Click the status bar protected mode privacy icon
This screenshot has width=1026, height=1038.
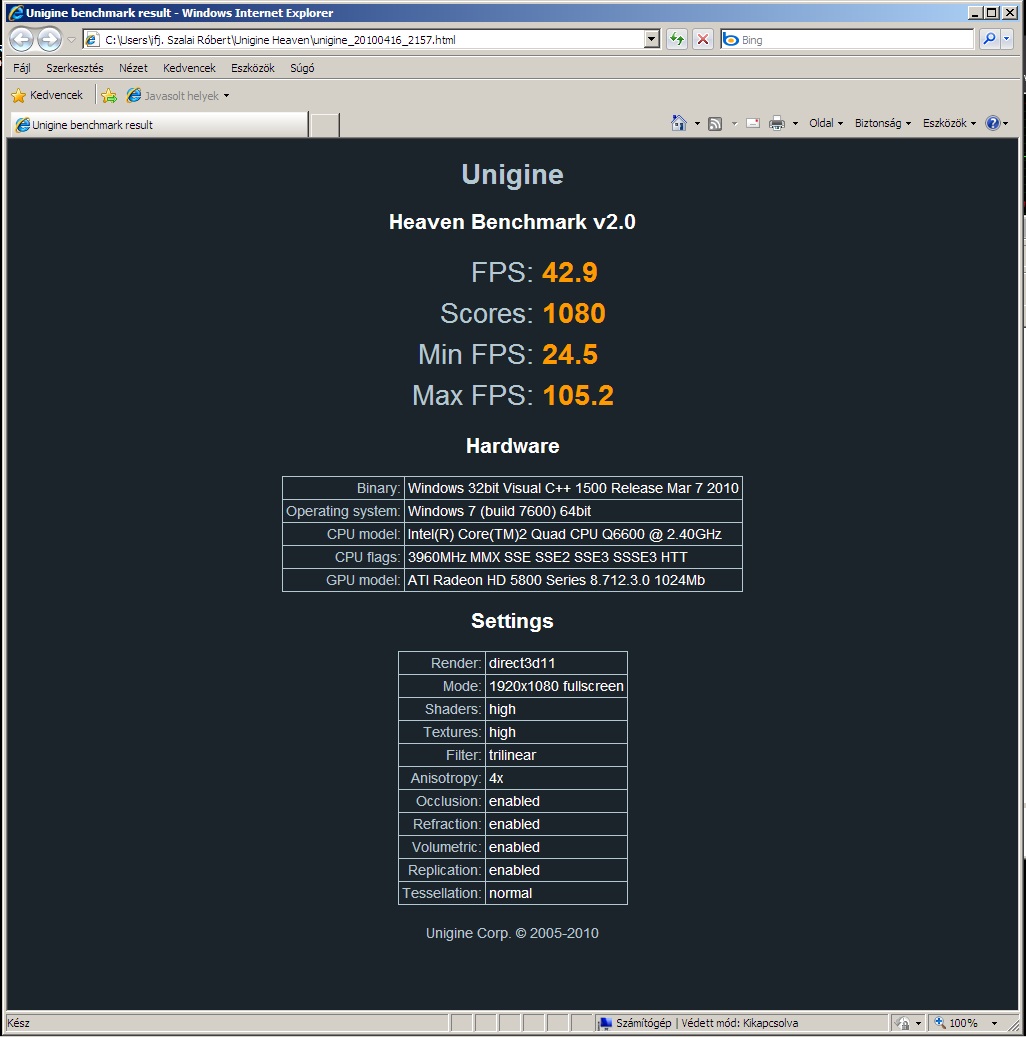coord(902,1023)
